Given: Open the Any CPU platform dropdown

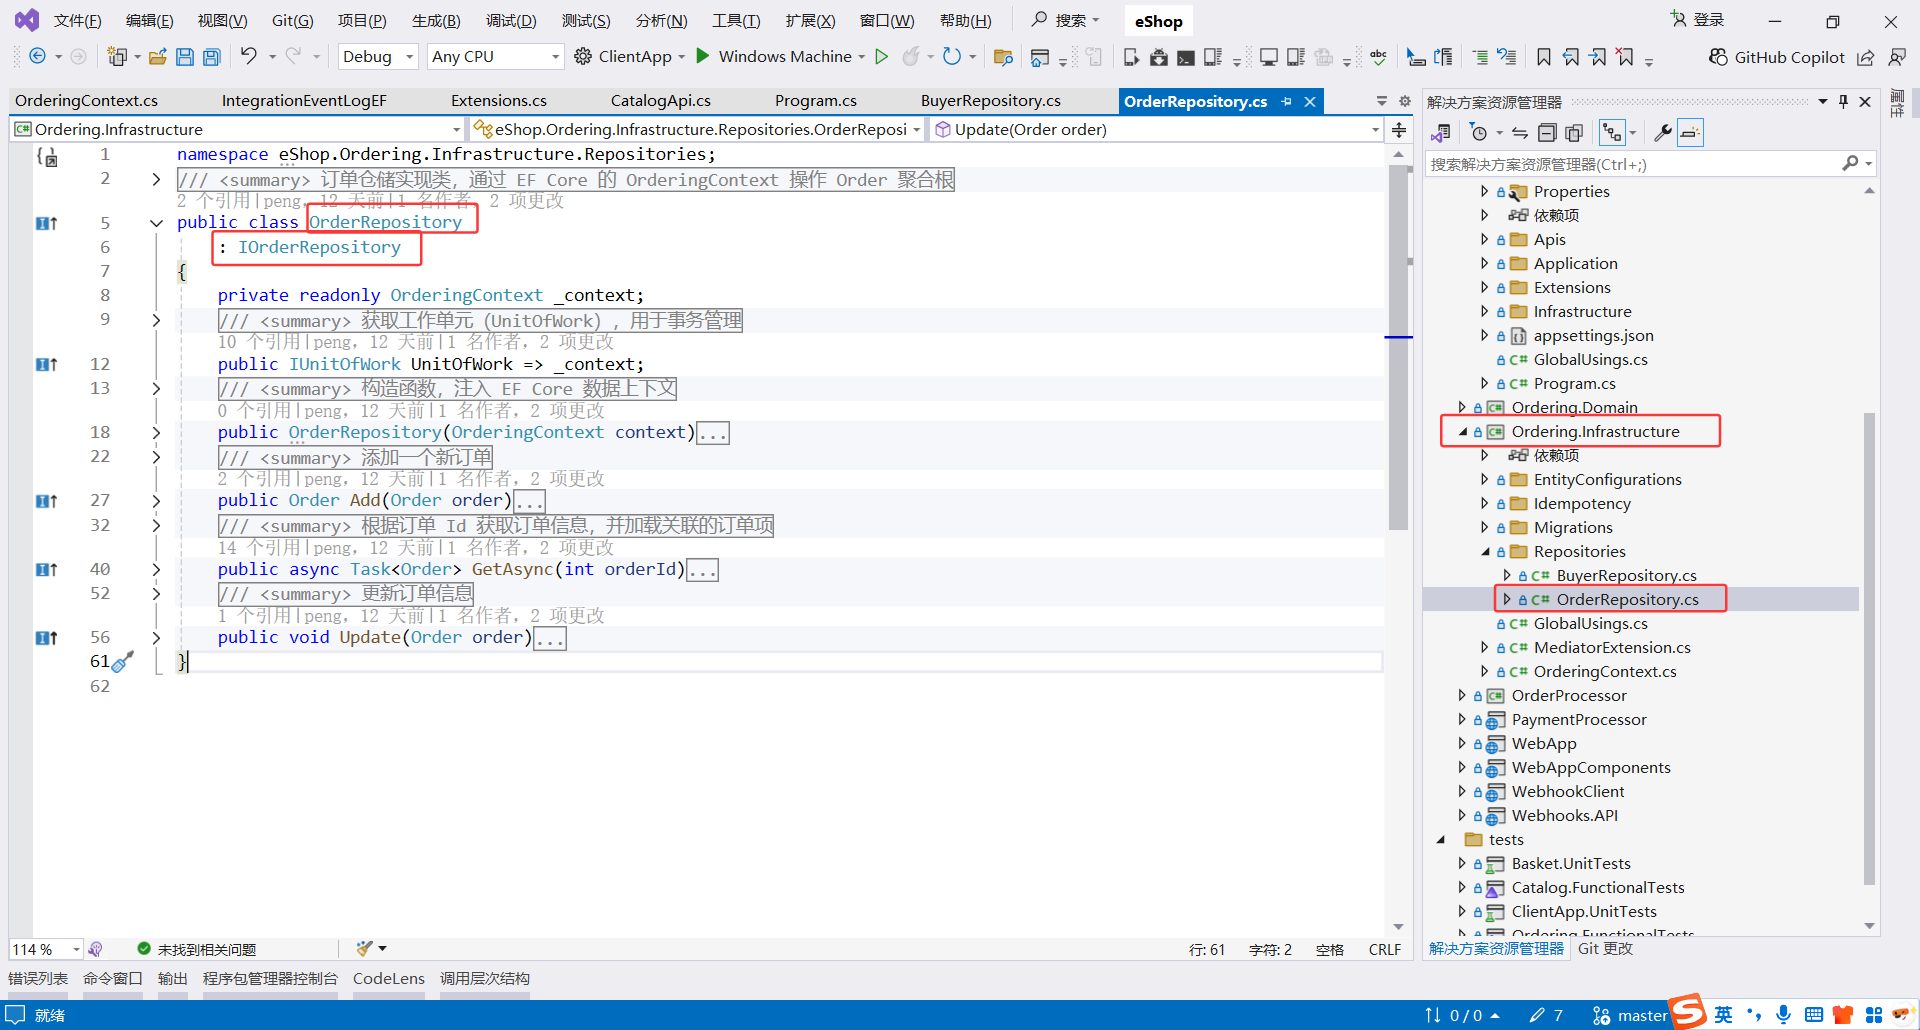Looking at the screenshot, I should [x=495, y=57].
